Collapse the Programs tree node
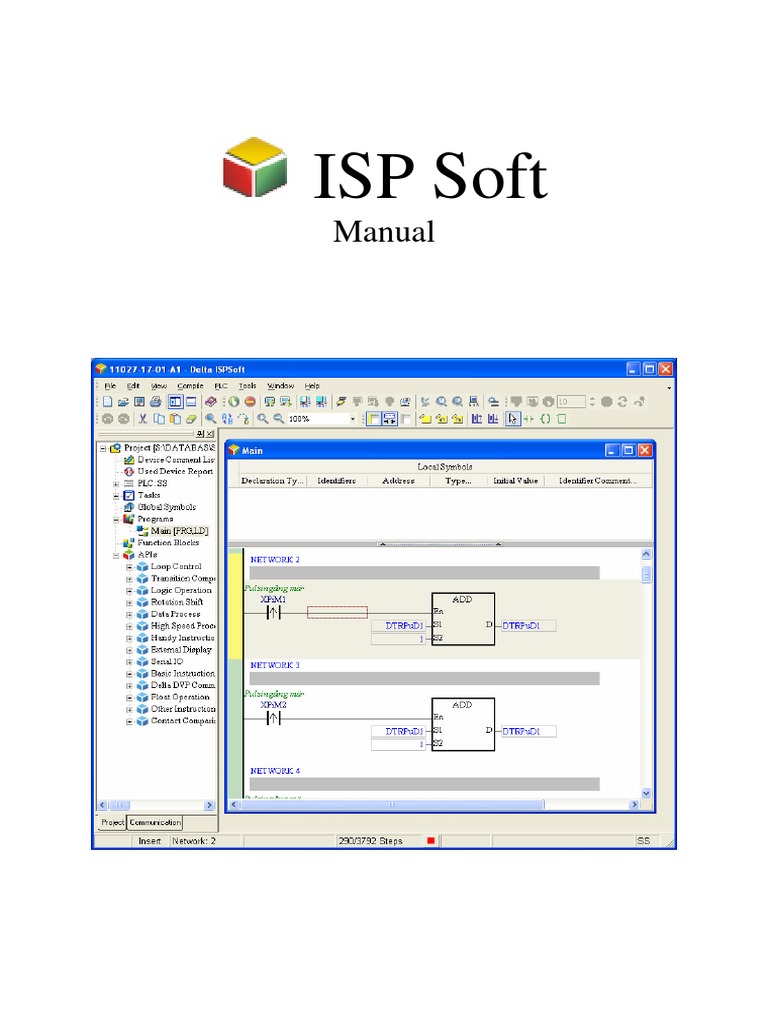 coord(116,519)
